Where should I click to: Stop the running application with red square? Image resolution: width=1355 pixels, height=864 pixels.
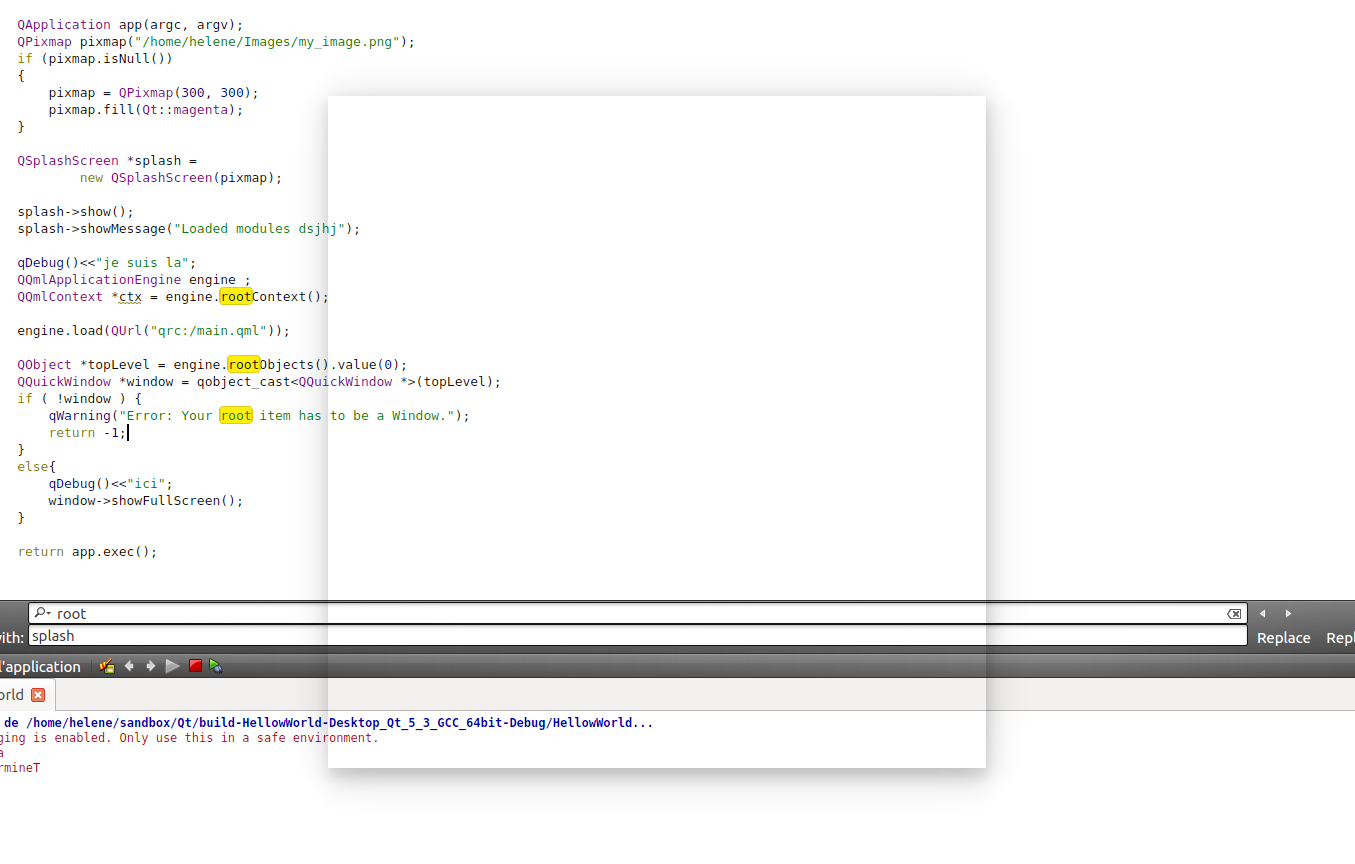195,666
